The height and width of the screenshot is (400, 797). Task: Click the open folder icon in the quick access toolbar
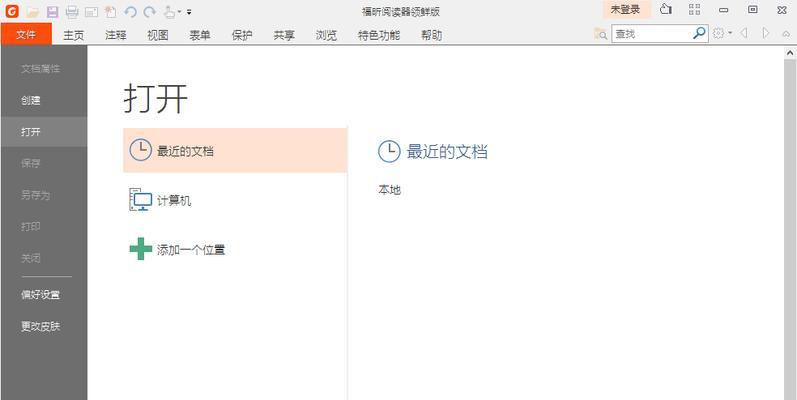tap(33, 11)
